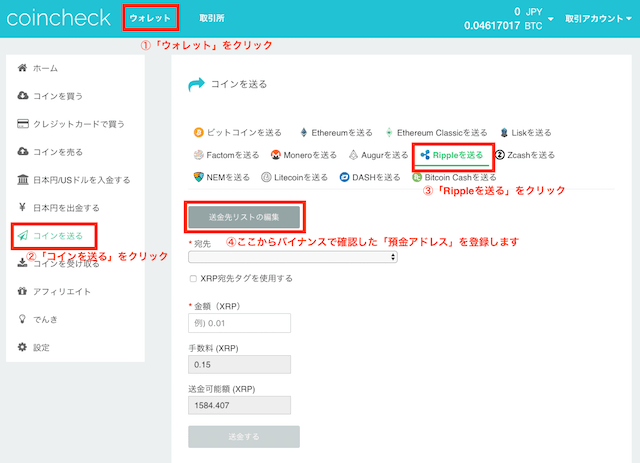640x463 pixels.
Task: Select the NEMを送る tab
Action: click(222, 177)
